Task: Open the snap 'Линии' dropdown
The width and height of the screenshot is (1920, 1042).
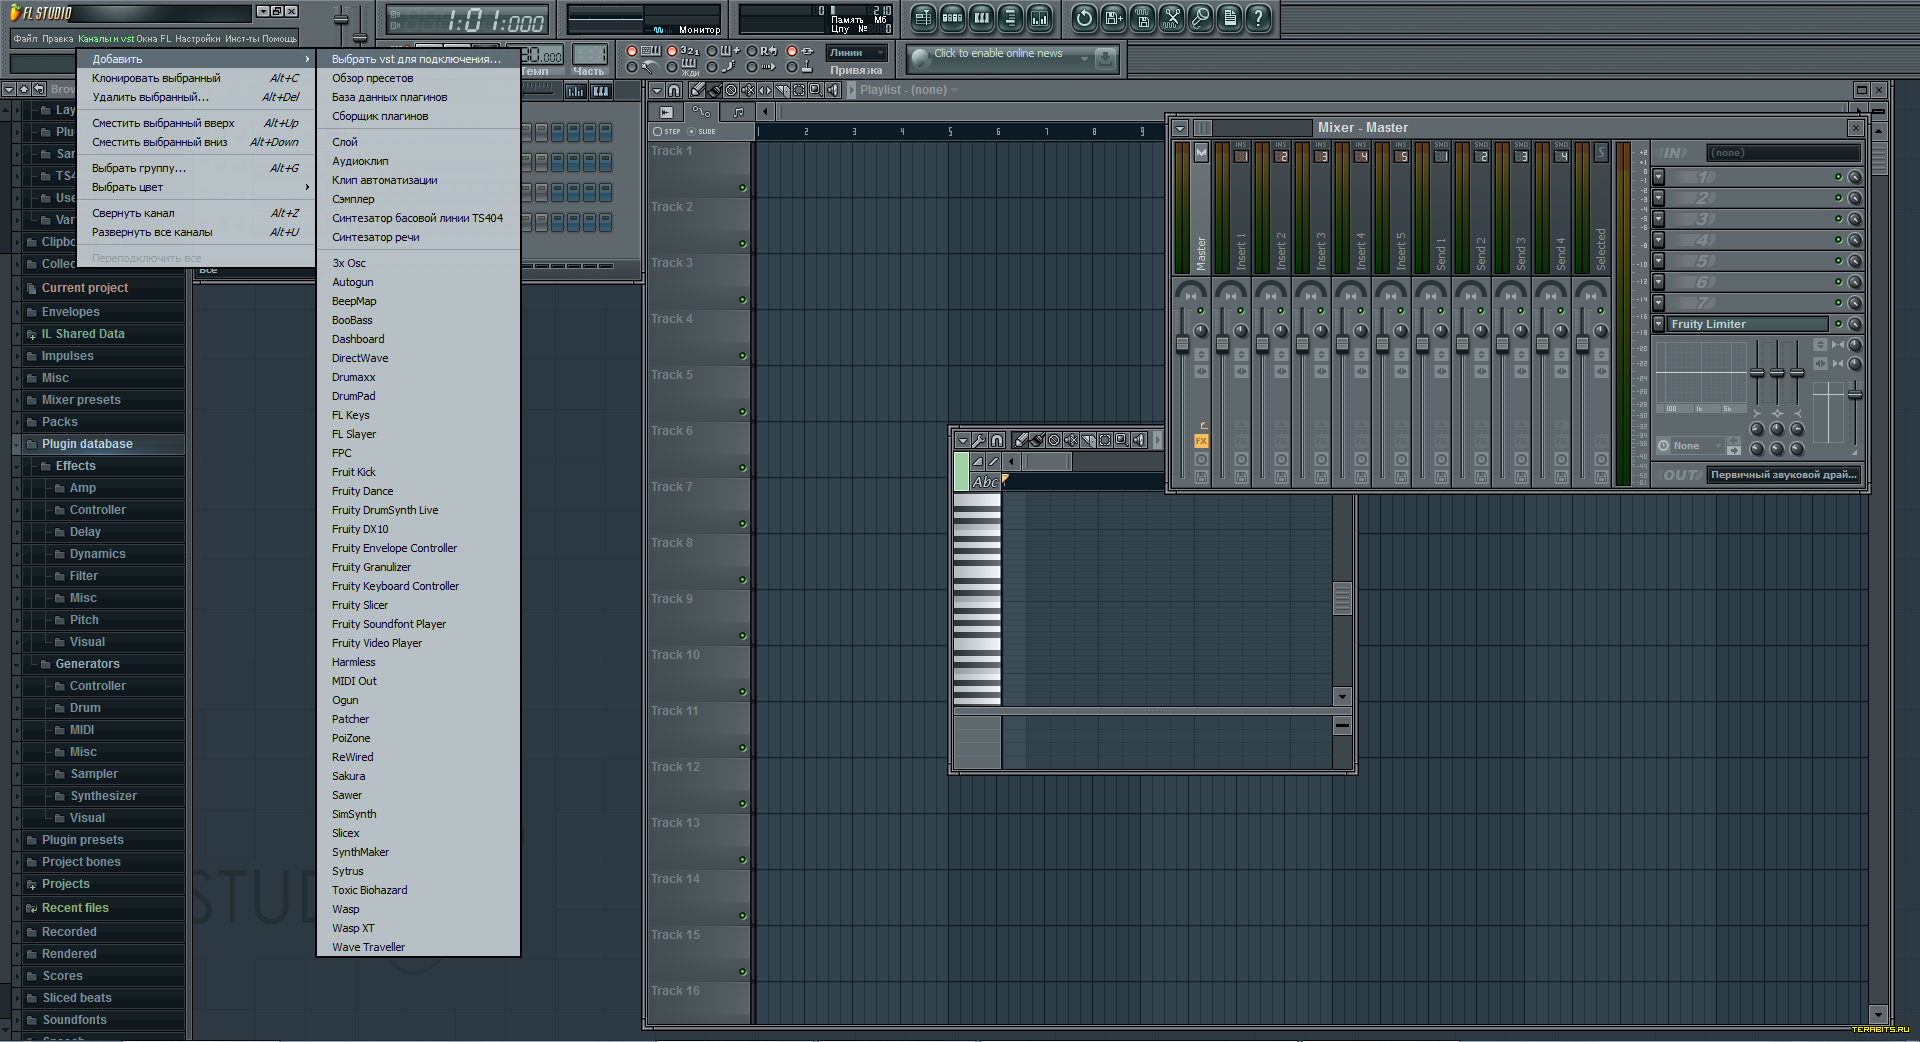Action: click(x=856, y=53)
